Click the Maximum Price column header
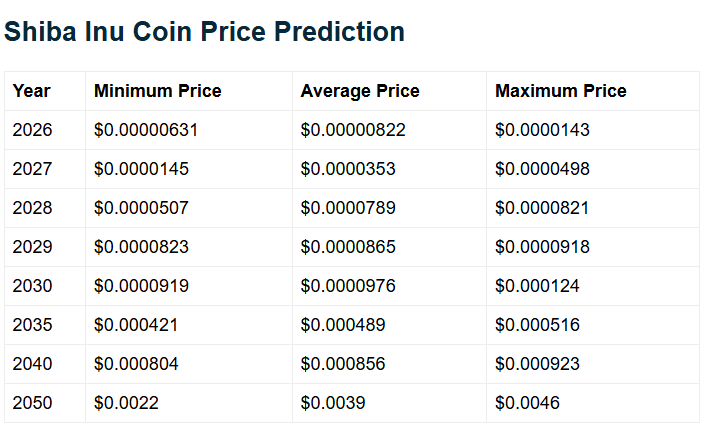Image resolution: width=711 pixels, height=429 pixels. pos(560,91)
